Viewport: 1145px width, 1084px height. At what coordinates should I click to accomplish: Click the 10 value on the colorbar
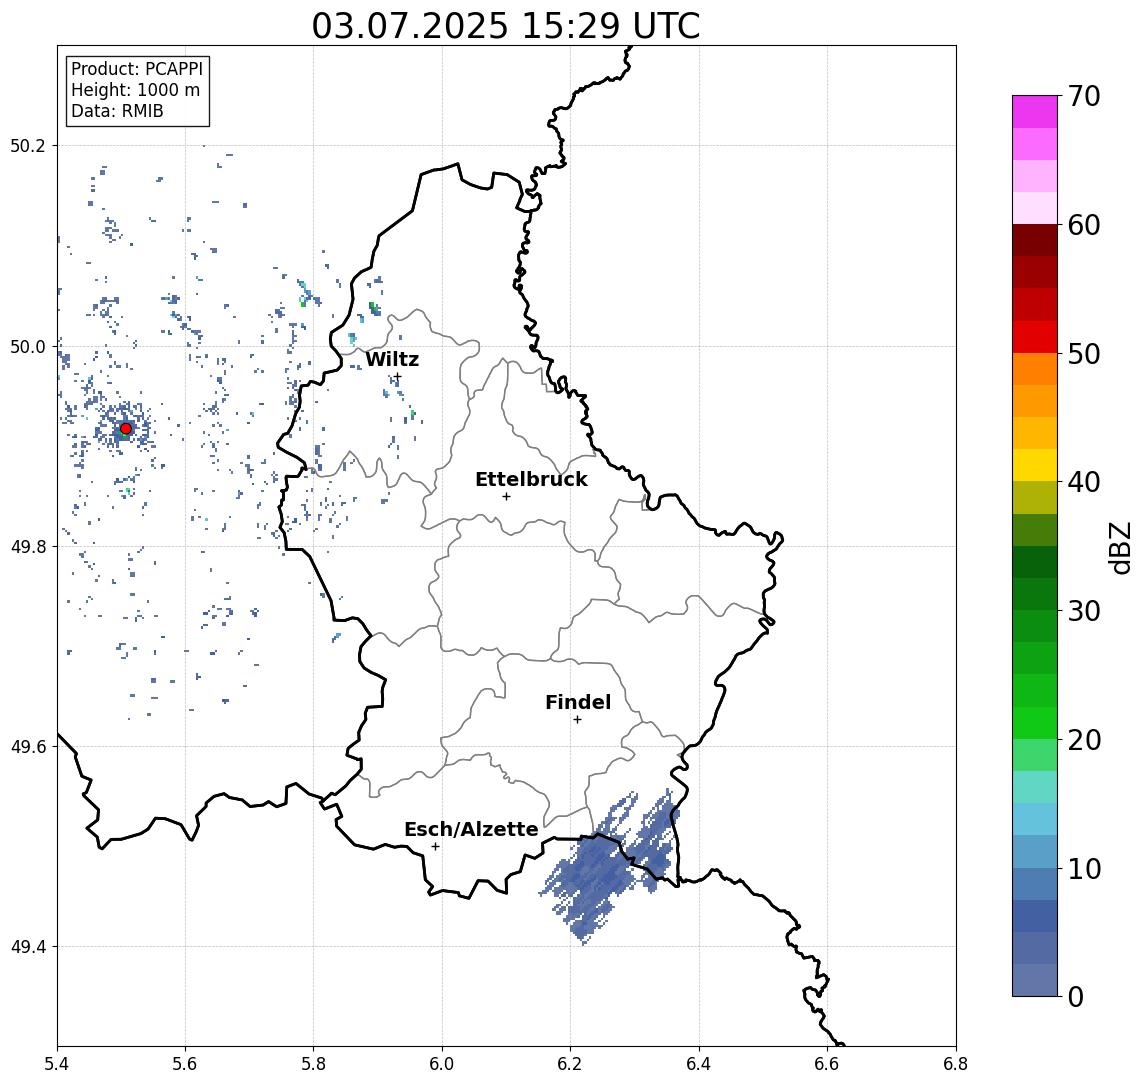click(1084, 869)
